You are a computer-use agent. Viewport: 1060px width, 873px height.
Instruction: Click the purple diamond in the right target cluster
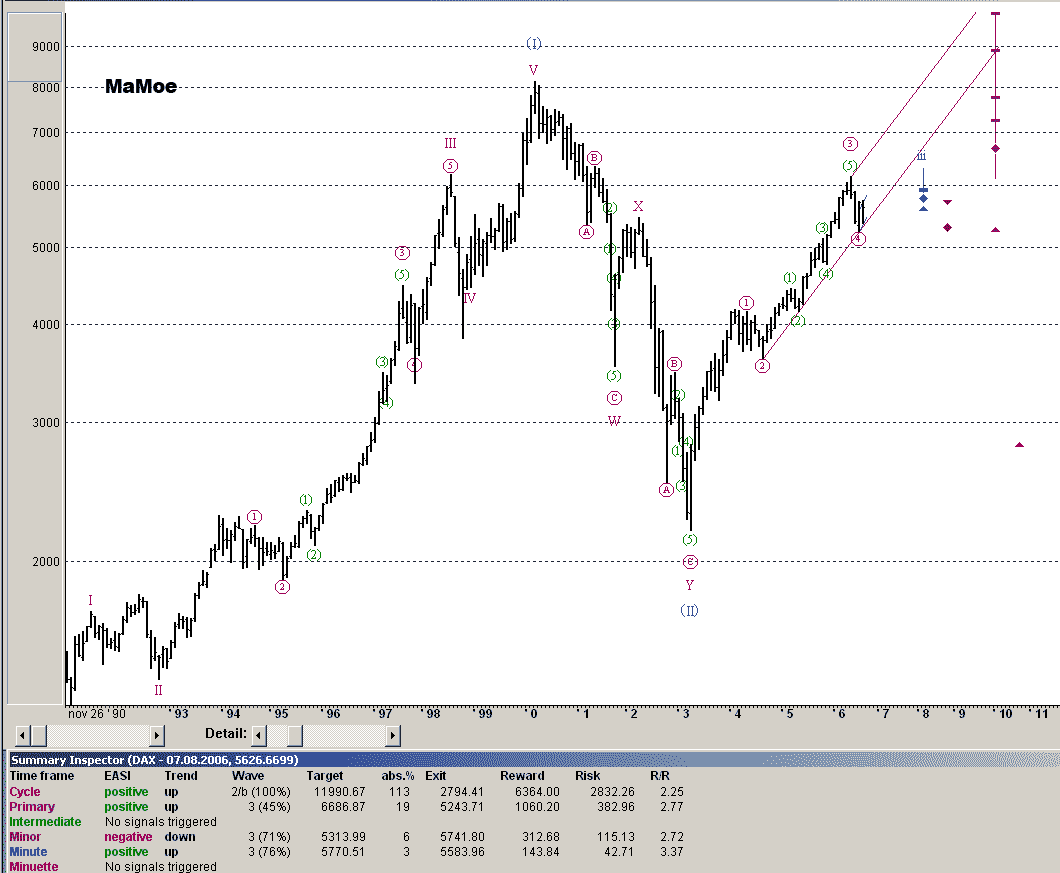995,148
